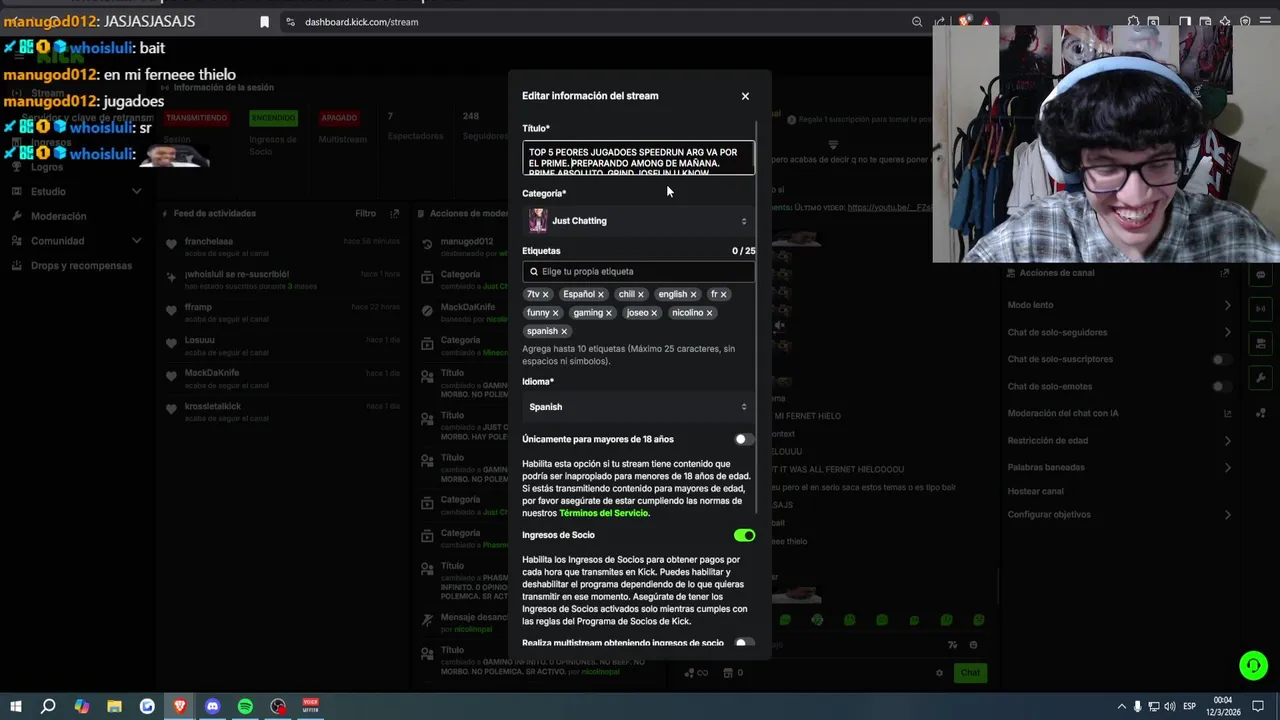This screenshot has width=1280, height=720.
Task: Open the Idioma dropdown set to Spanish
Action: 638,407
